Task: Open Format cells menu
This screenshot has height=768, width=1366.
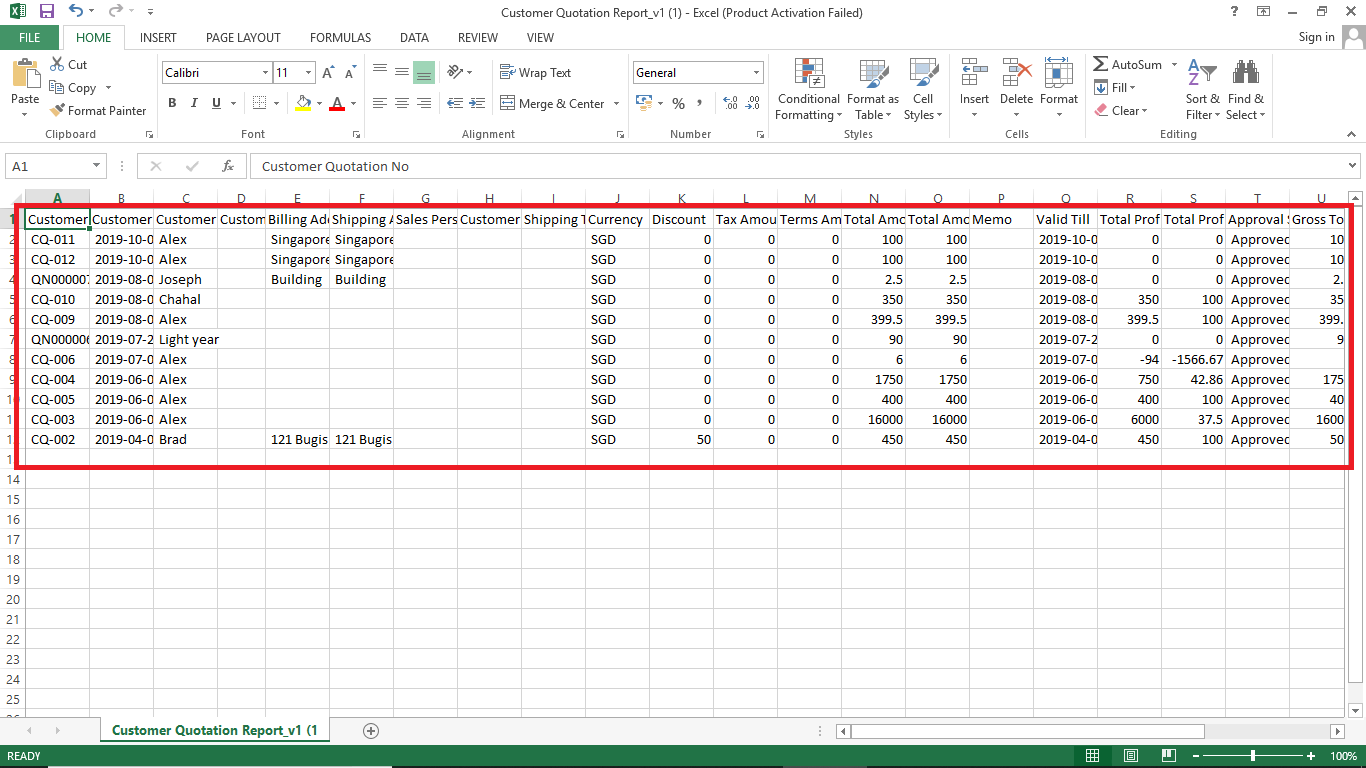Action: [1059, 89]
